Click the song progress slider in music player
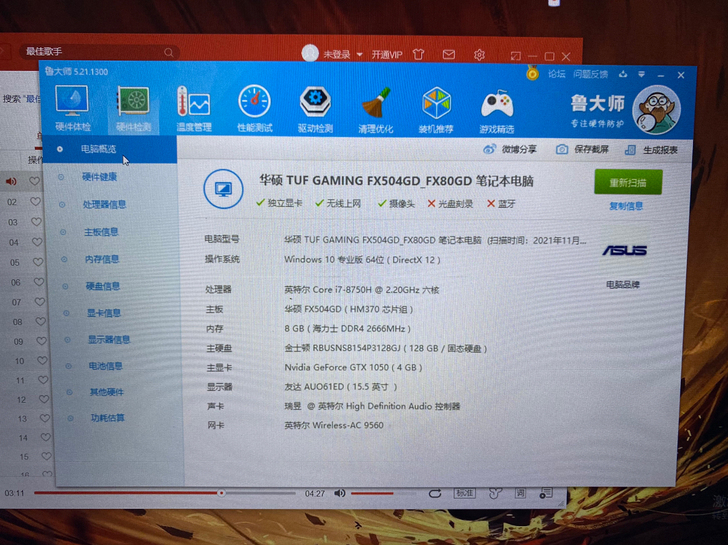 tap(165, 493)
